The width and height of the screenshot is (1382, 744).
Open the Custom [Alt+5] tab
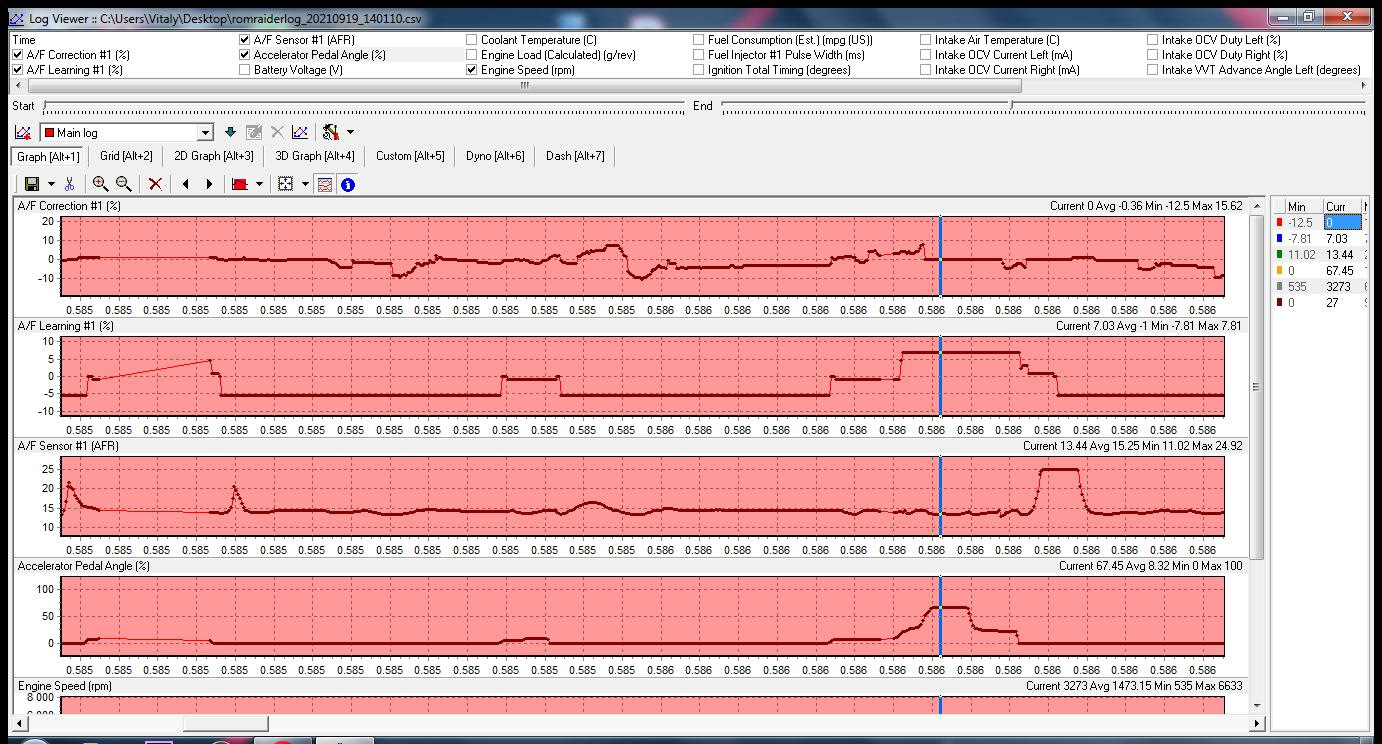point(410,156)
